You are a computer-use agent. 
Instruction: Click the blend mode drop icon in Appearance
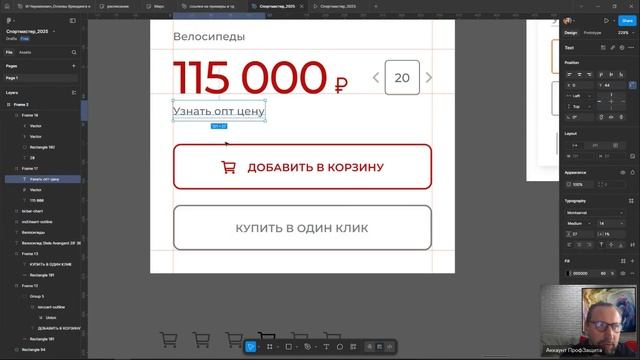pos(632,172)
